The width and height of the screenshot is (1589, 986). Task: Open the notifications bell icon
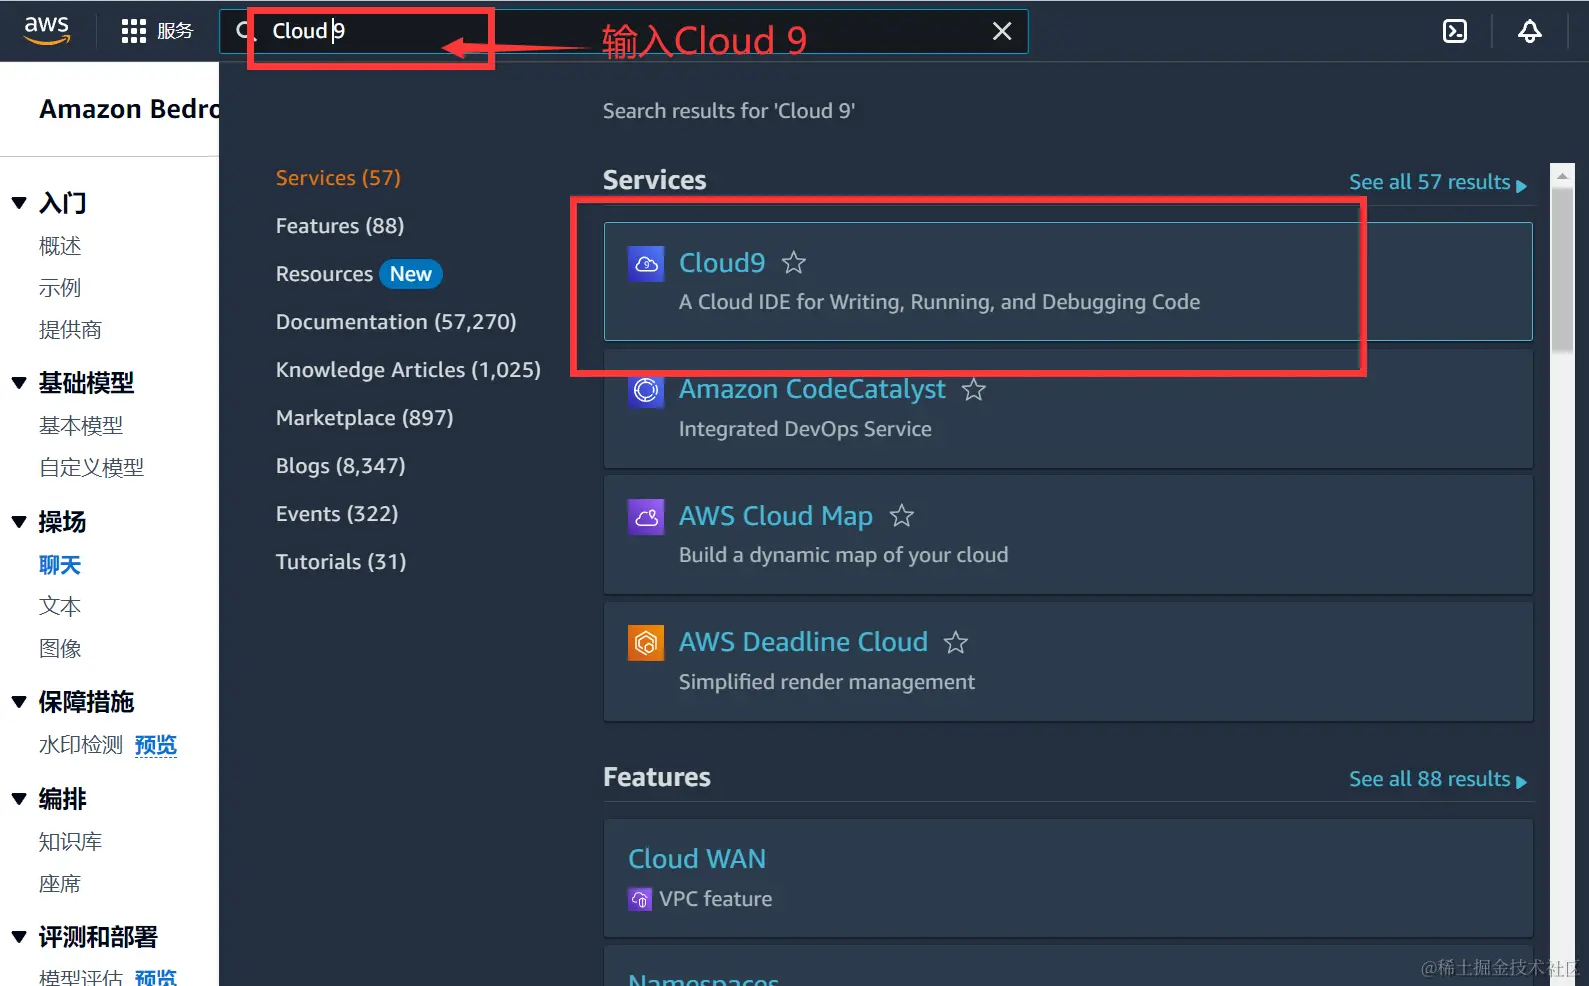coord(1530,31)
